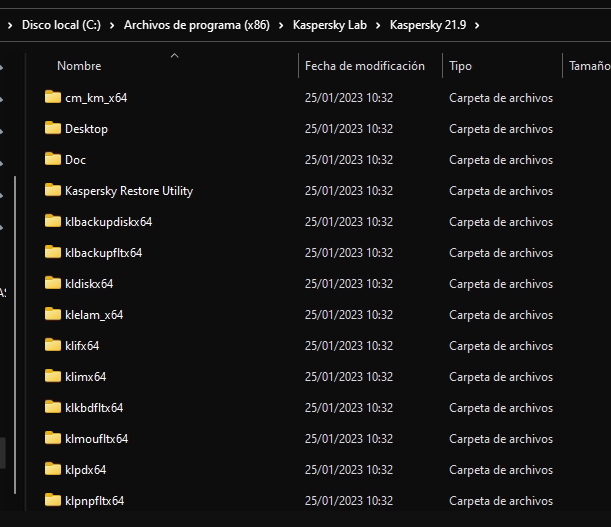The height and width of the screenshot is (527, 611).
Task: Sort by Fecha de modificación column
Action: 365,66
